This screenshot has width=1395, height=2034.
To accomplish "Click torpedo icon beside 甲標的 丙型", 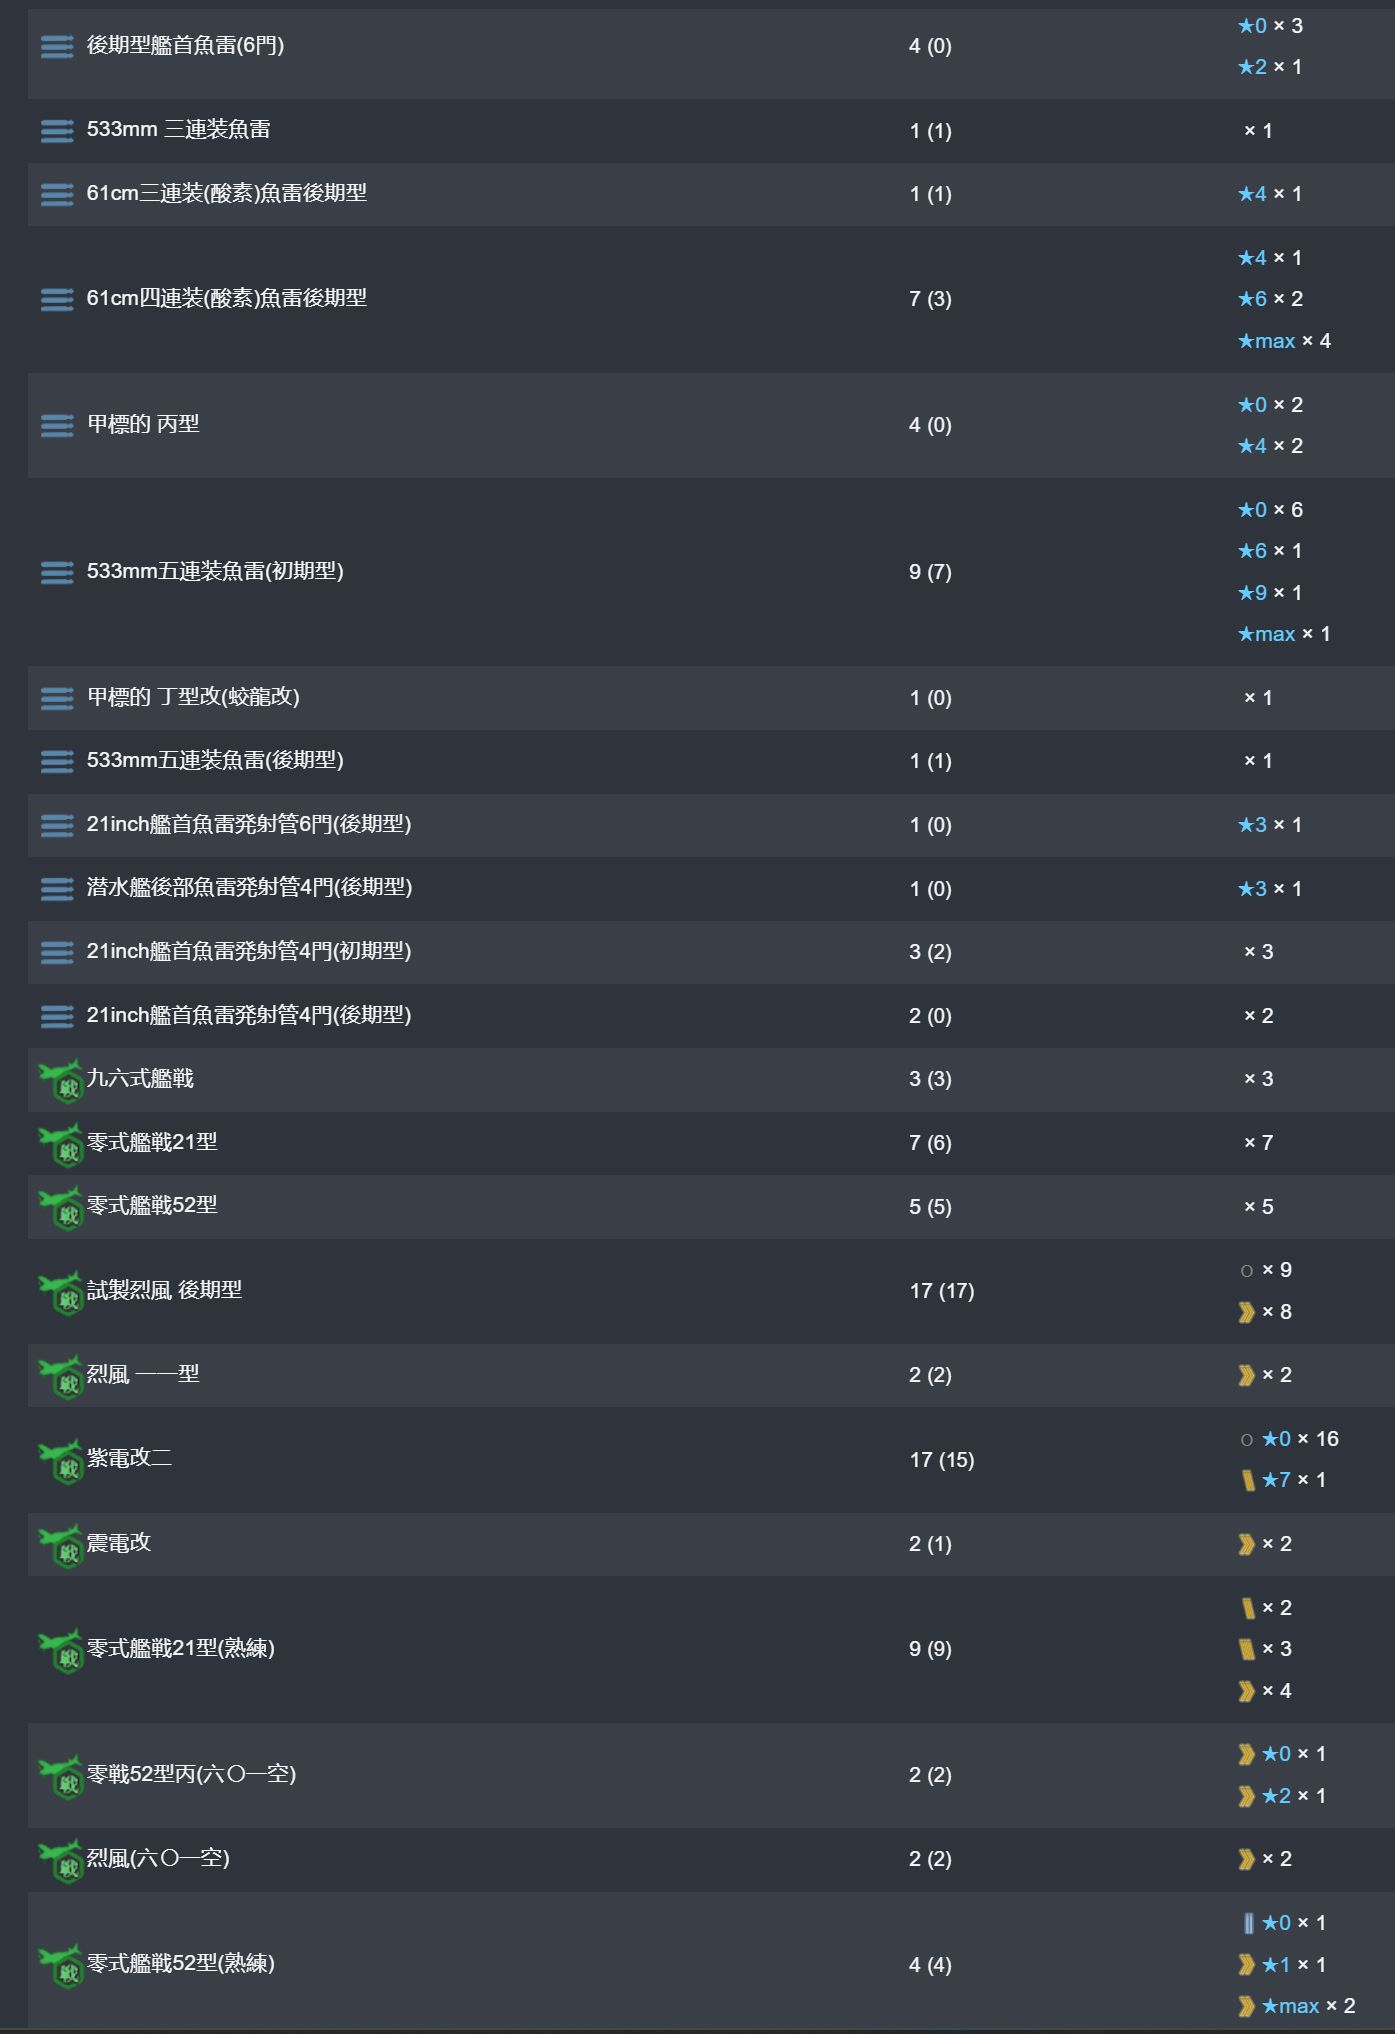I will point(57,425).
